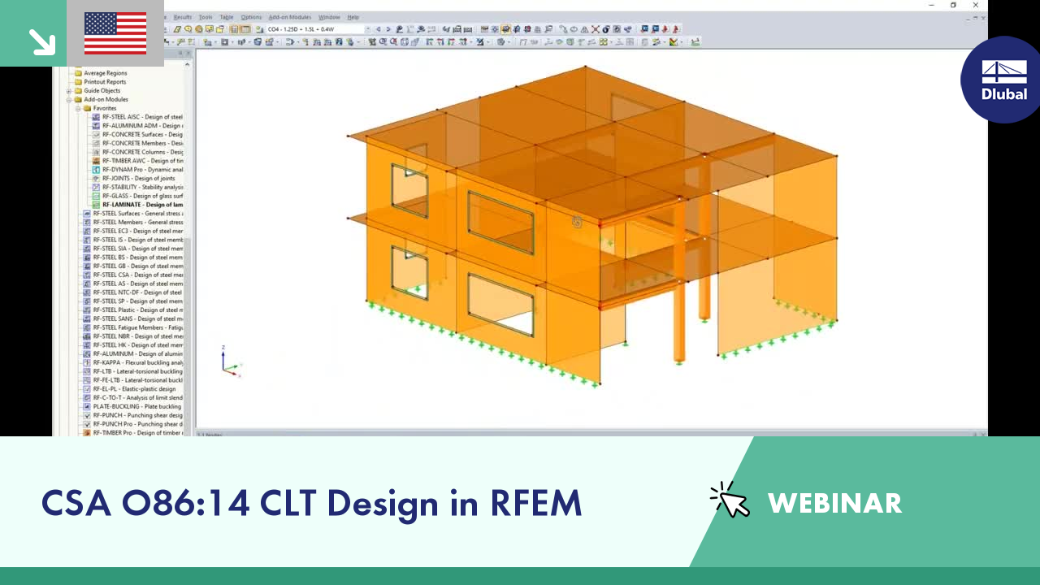Click the red X delete toolbar icon
The image size is (1040, 585).
[x=595, y=29]
